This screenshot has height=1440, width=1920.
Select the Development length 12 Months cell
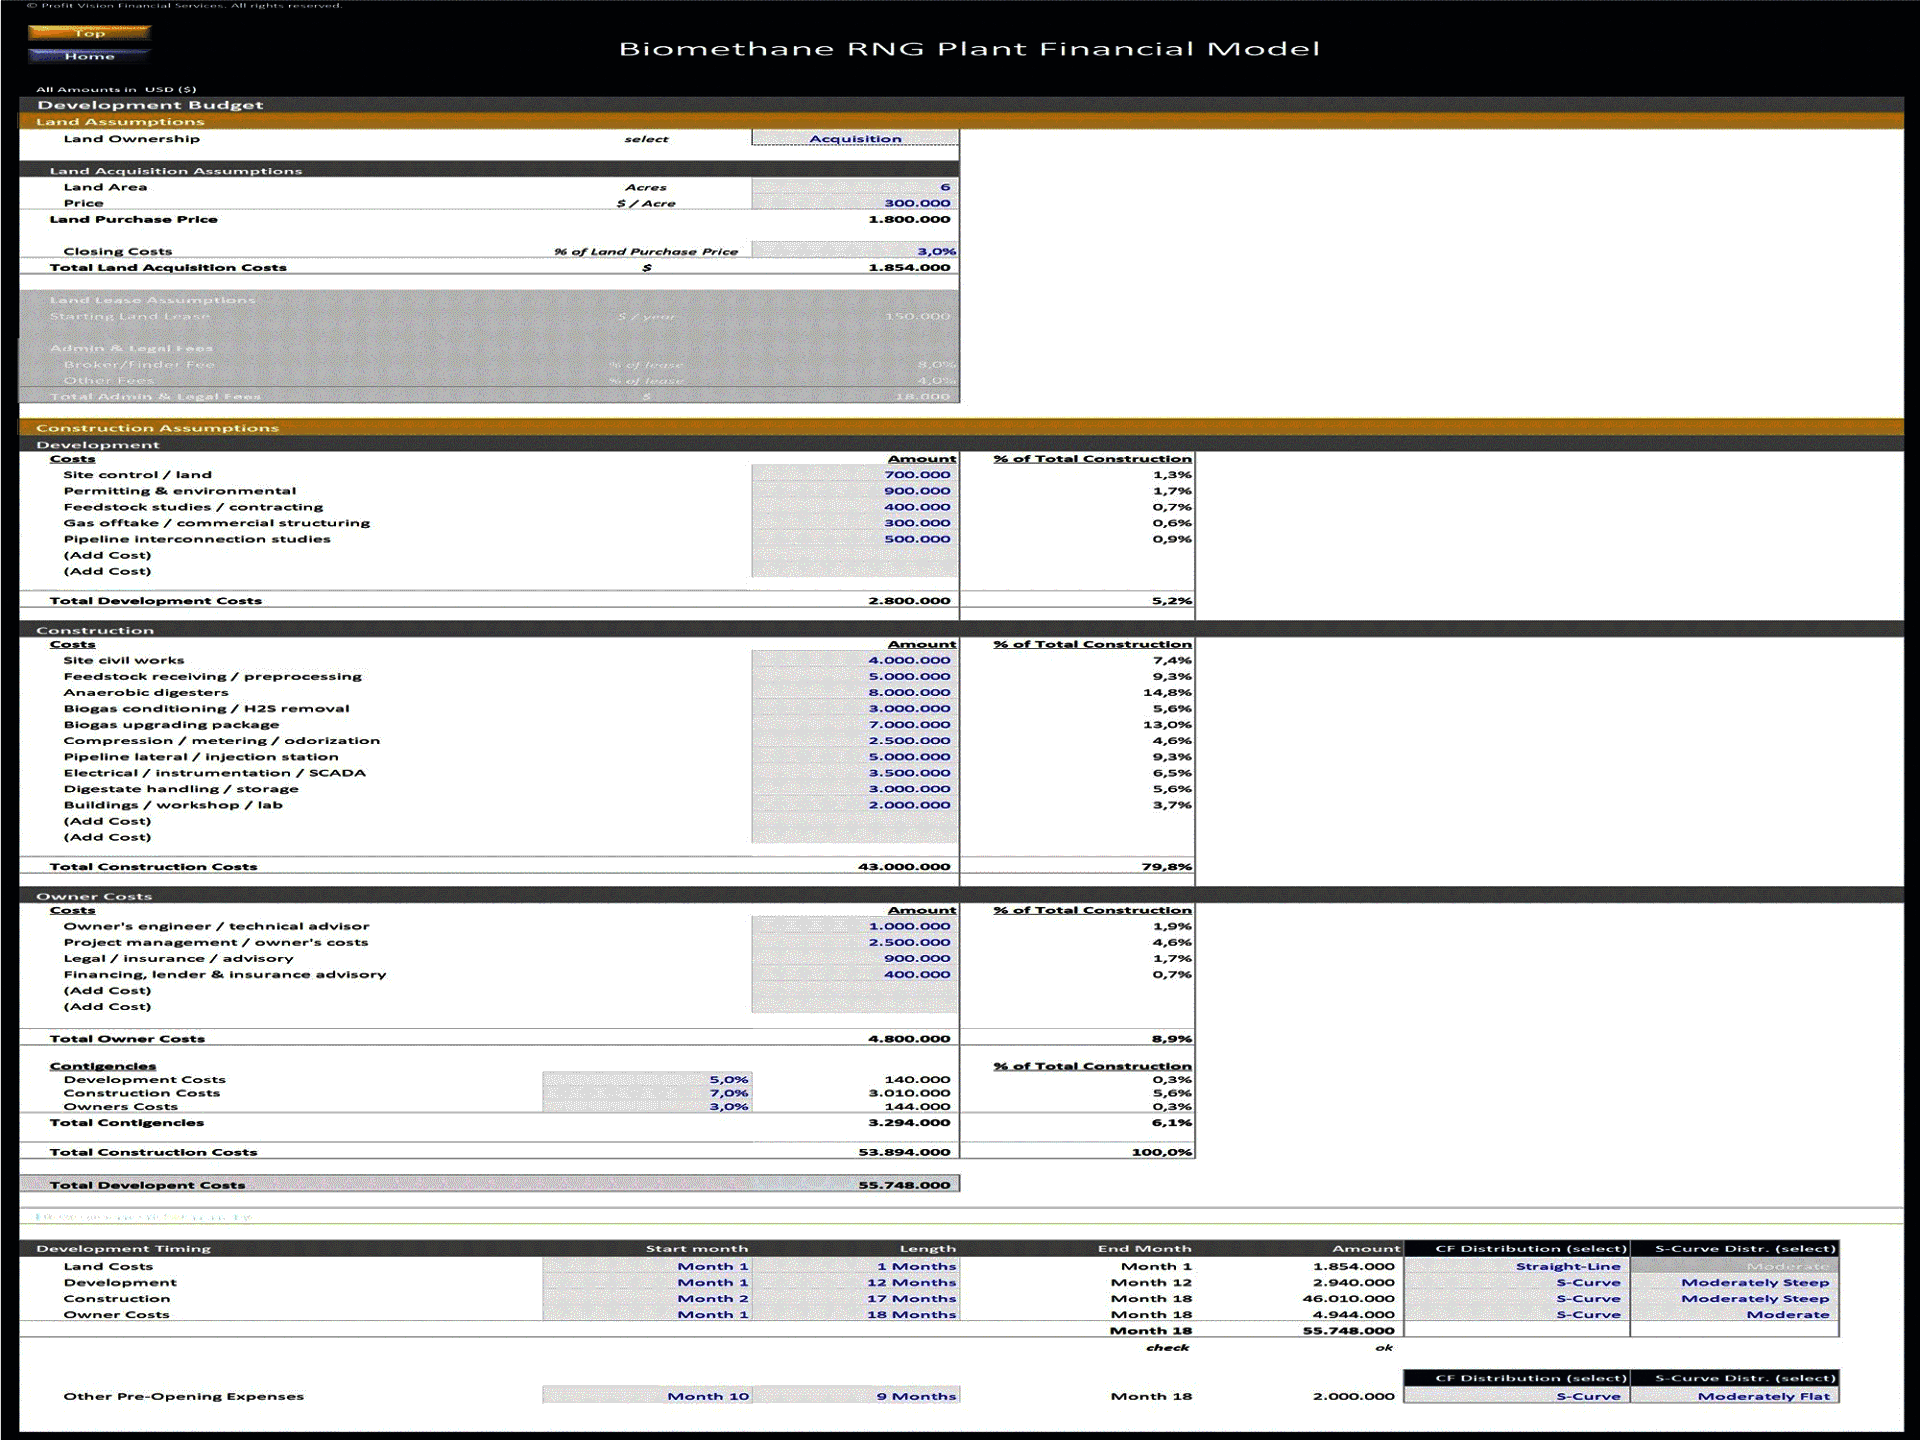(855, 1282)
